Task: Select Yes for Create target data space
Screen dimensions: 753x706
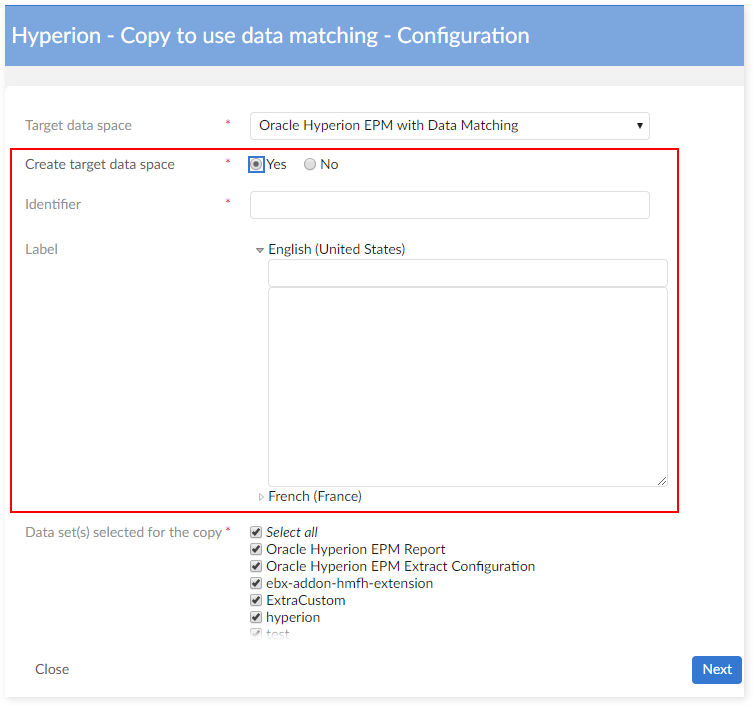Action: pos(257,165)
